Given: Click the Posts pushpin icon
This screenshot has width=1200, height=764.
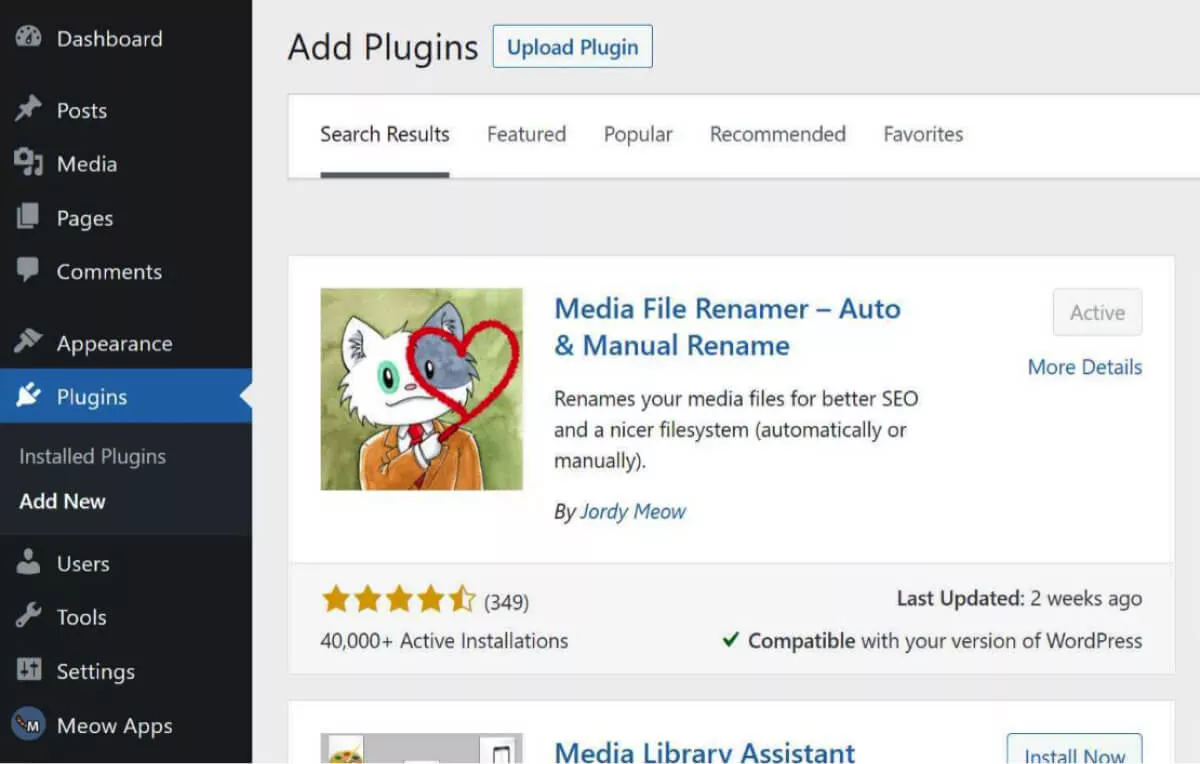Looking at the screenshot, I should [28, 110].
